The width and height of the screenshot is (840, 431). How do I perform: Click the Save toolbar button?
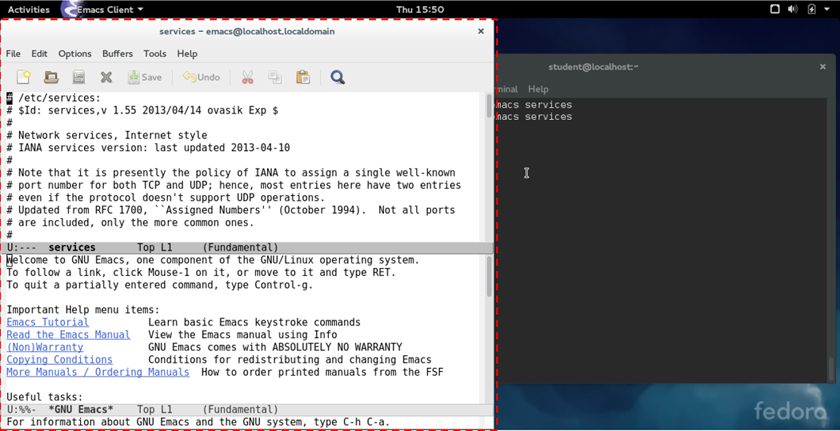[144, 77]
